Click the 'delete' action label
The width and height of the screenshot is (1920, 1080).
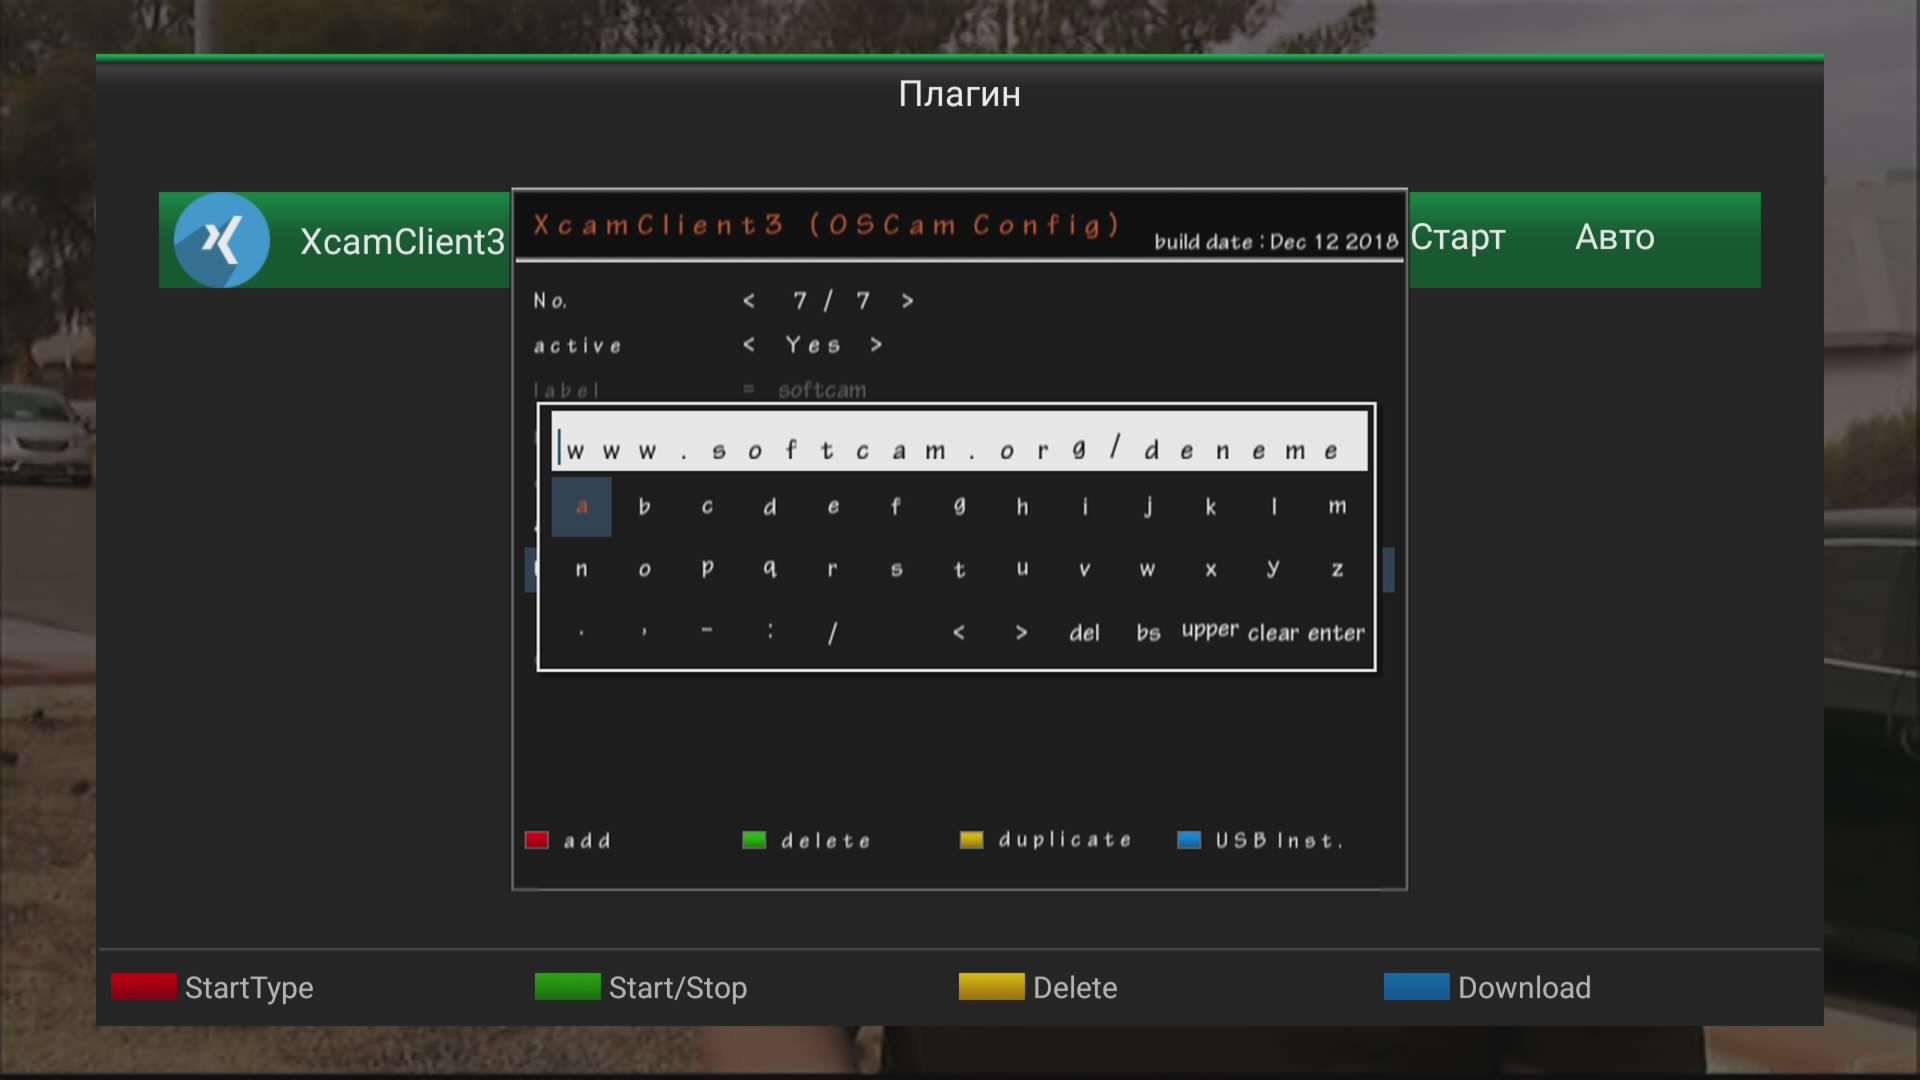826,841
